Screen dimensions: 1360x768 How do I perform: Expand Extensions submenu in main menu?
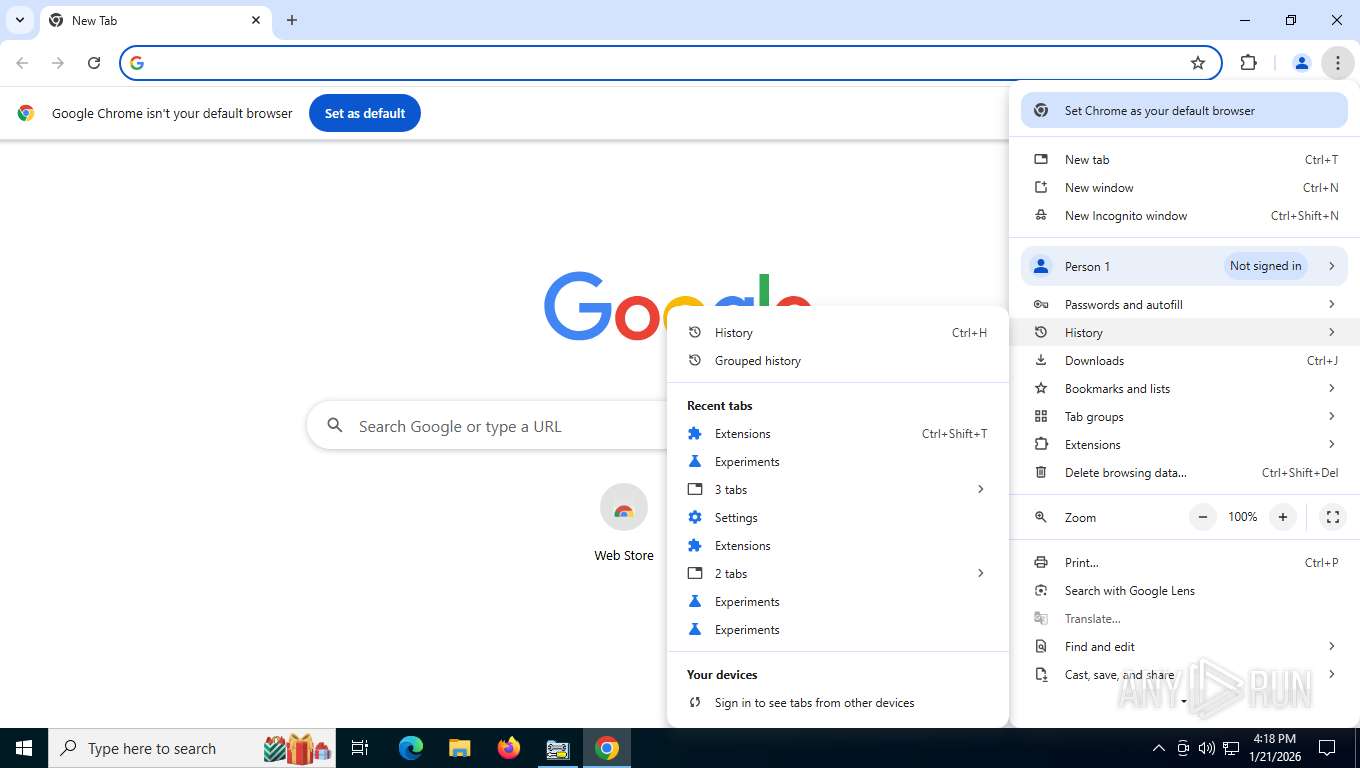coord(1184,445)
